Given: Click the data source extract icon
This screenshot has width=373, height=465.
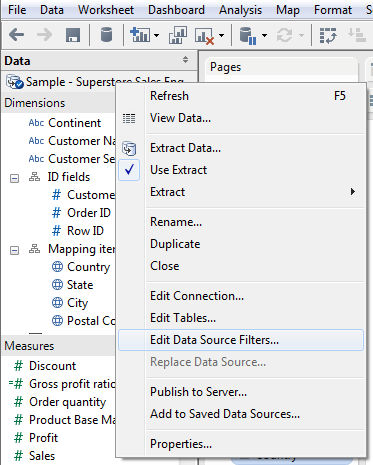Looking at the screenshot, I should point(15,82).
